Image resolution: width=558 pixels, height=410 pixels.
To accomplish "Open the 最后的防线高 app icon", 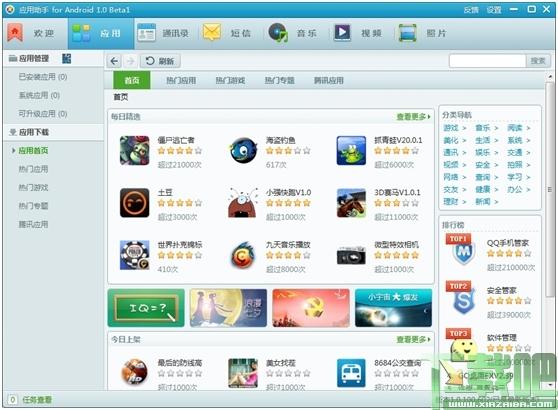I will click(135, 373).
